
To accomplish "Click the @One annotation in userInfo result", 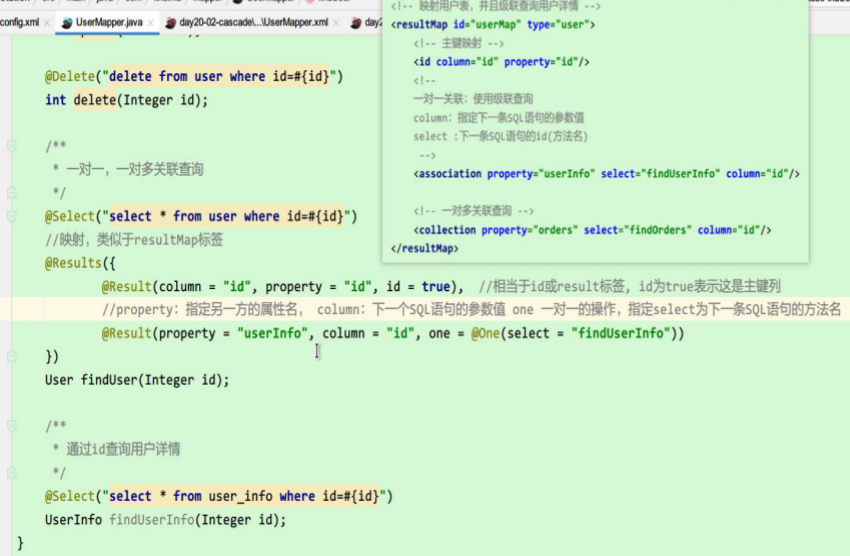I will (x=485, y=333).
